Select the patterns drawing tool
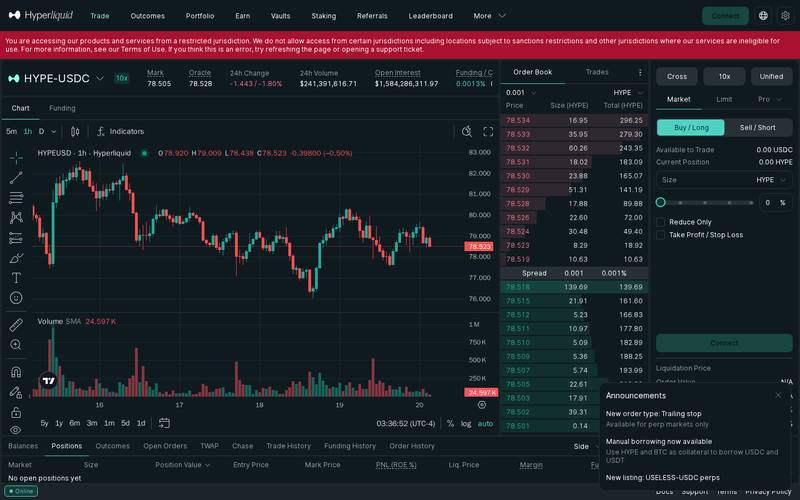Viewport: 800px width, 500px height. click(x=16, y=217)
